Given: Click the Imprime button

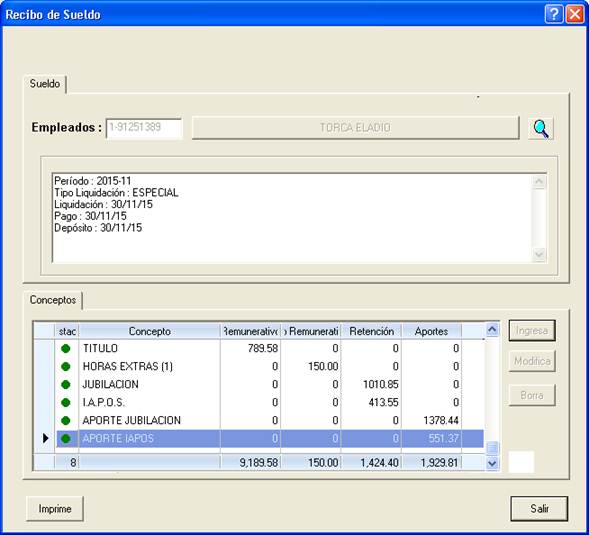Looking at the screenshot, I should (55, 509).
